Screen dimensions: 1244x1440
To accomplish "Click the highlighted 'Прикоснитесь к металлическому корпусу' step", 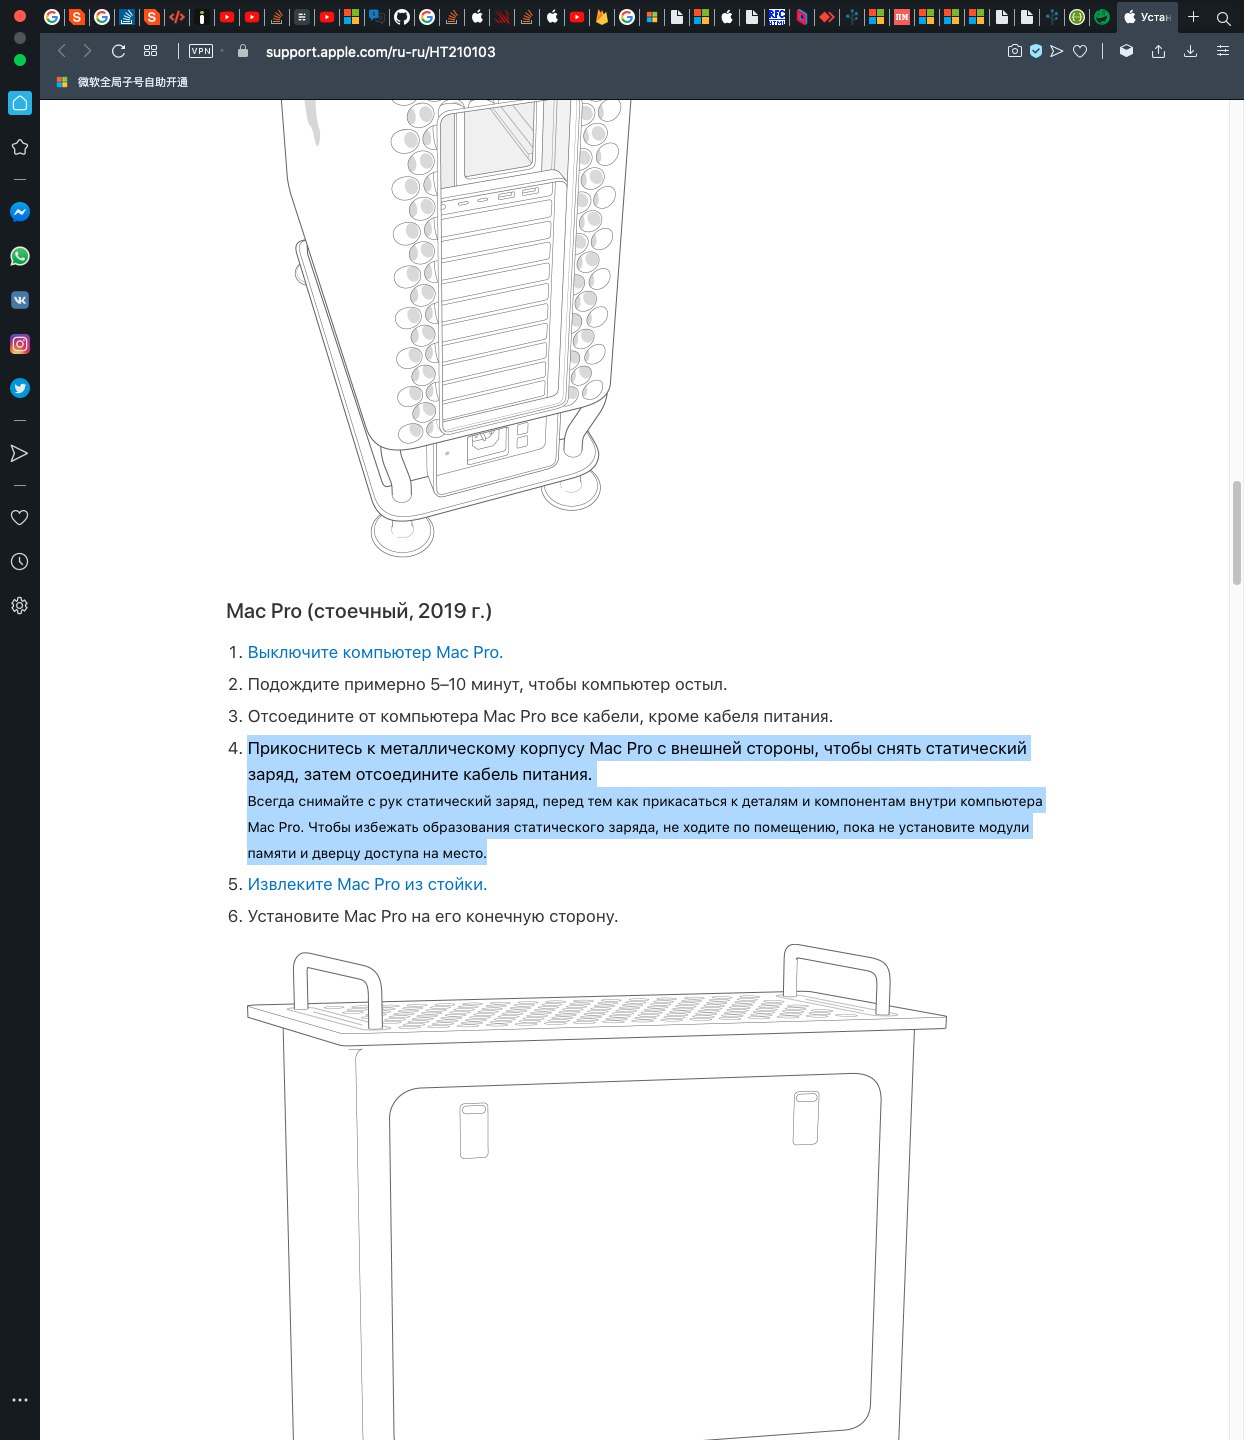I will point(637,761).
